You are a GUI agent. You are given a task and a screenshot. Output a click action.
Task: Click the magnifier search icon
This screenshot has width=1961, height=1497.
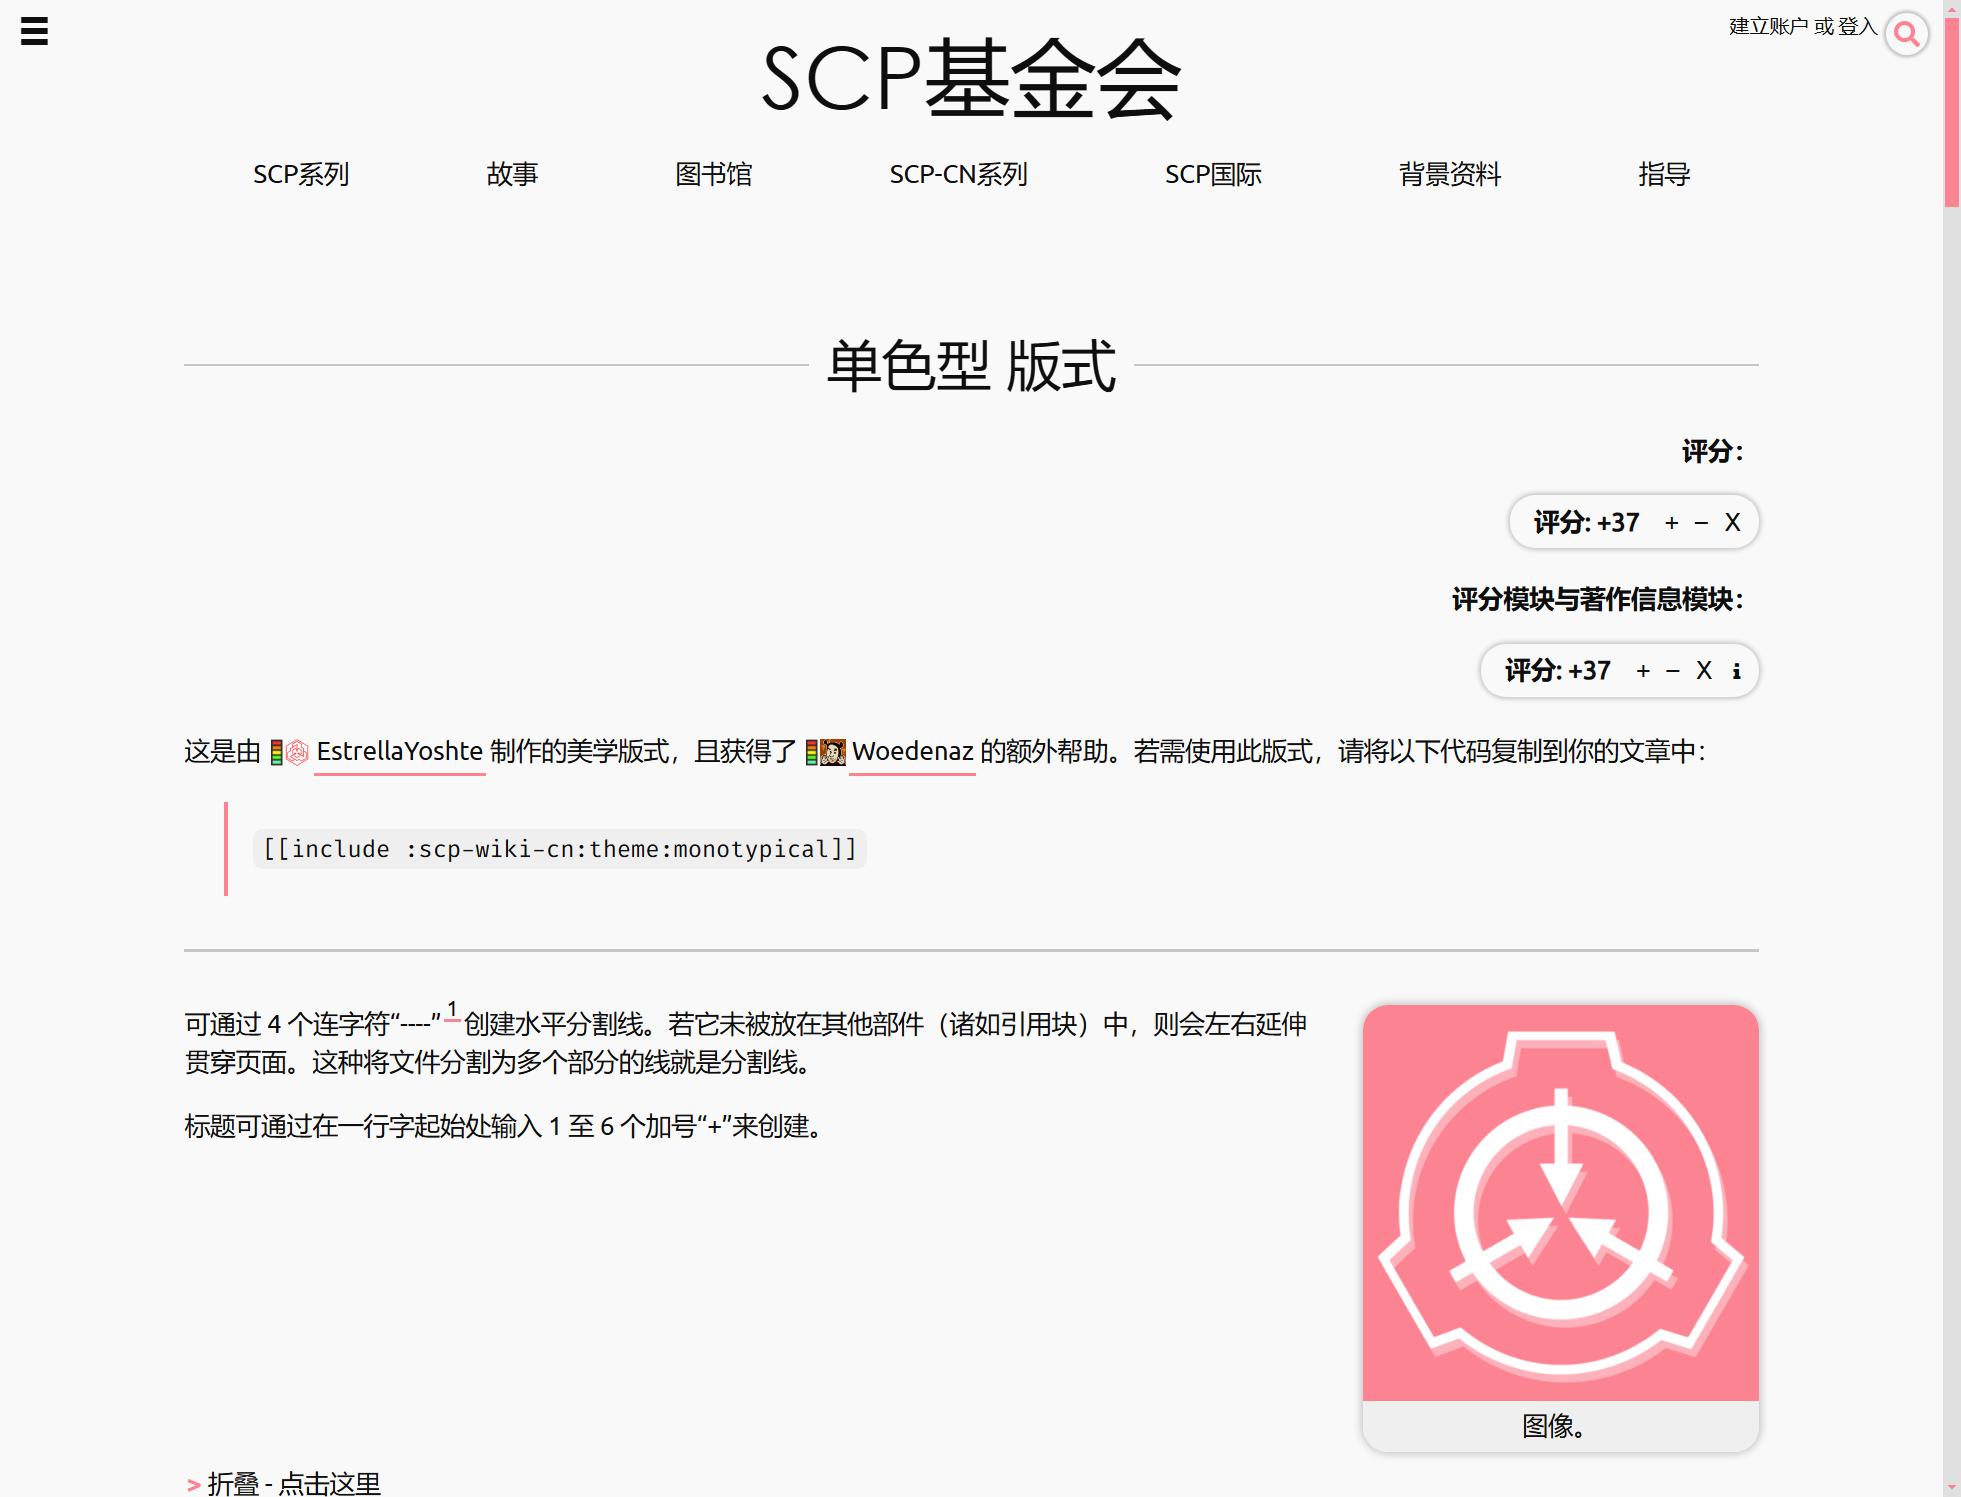1906,34
